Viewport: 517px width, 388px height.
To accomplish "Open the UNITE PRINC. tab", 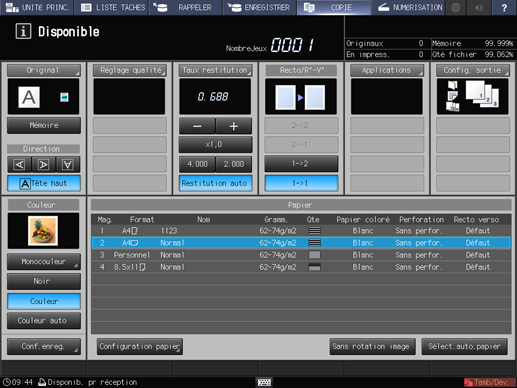I will point(37,7).
